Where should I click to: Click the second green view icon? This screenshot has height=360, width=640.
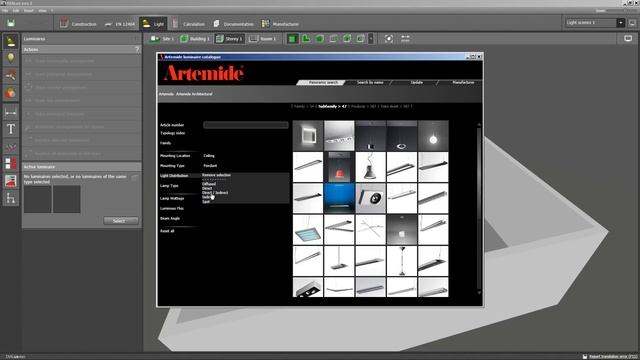[306, 39]
